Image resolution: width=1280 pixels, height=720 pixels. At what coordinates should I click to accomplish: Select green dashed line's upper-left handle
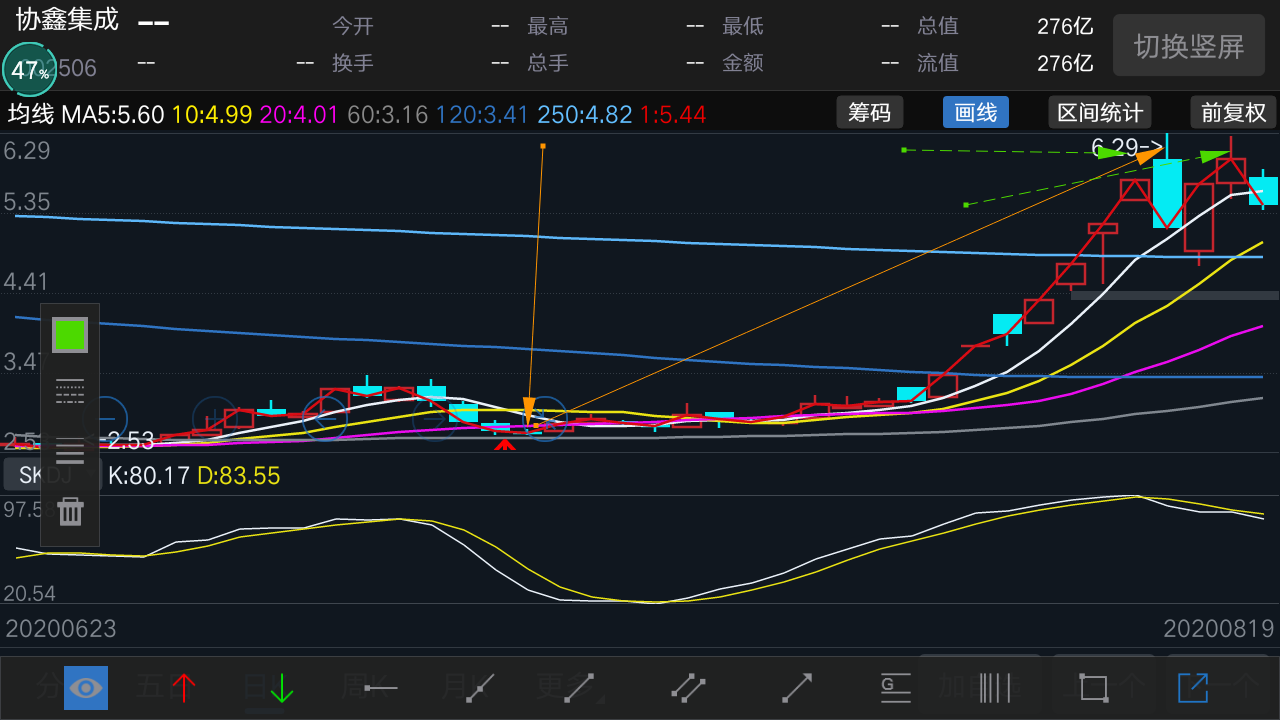coord(903,150)
